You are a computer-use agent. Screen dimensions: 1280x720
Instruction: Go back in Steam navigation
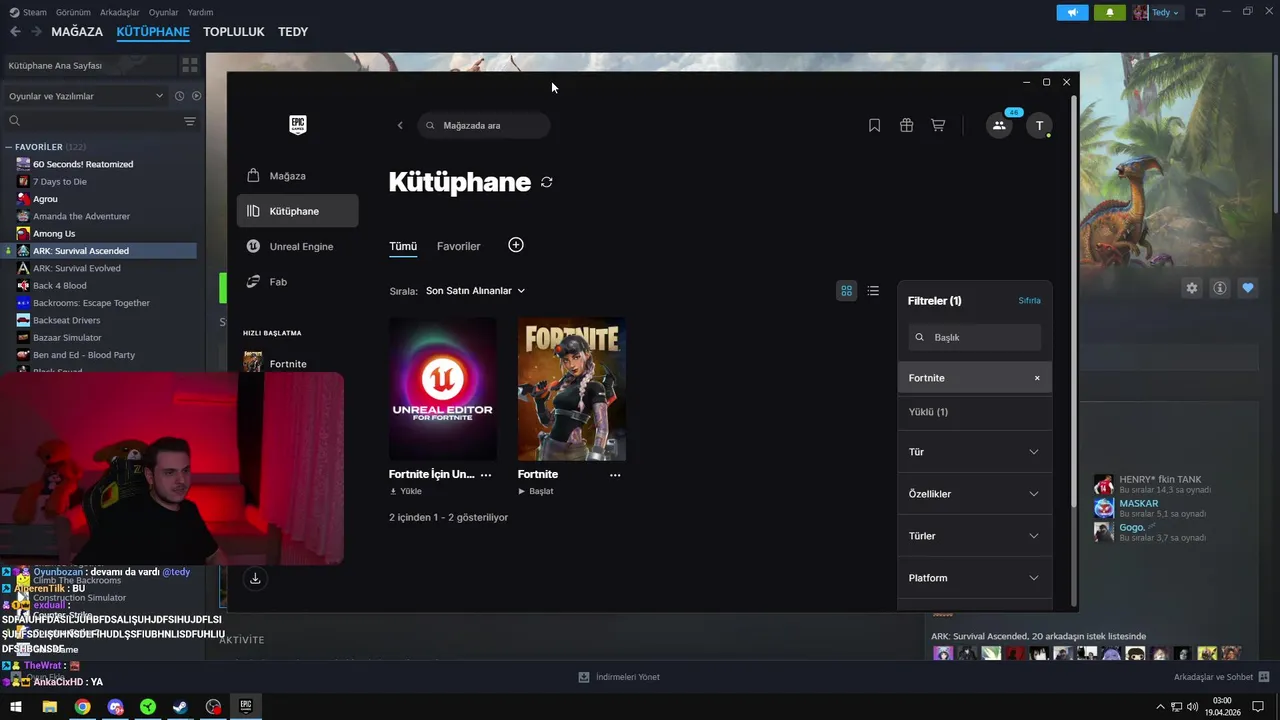15,32
